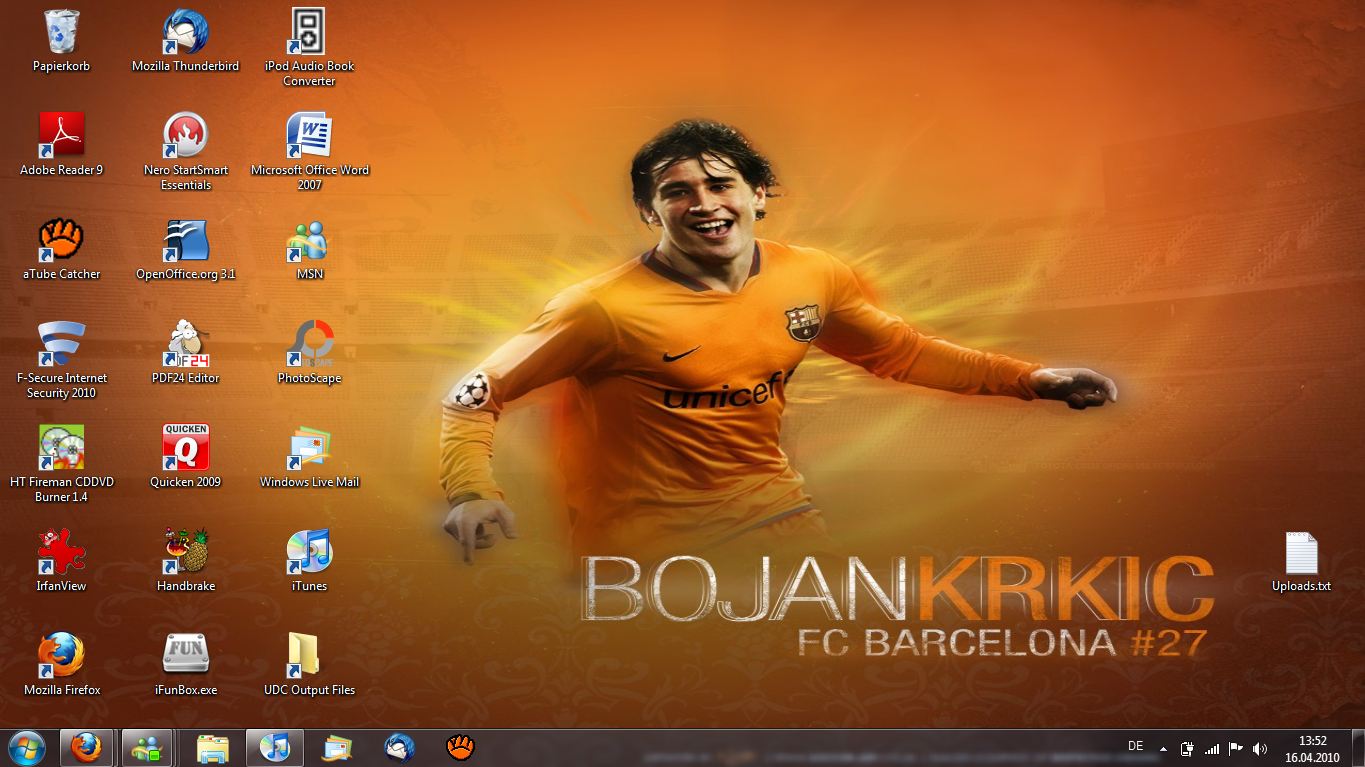The width and height of the screenshot is (1365, 767).
Task: Click aTube Catcher taskbar icon
Action: pyautogui.click(x=460, y=748)
